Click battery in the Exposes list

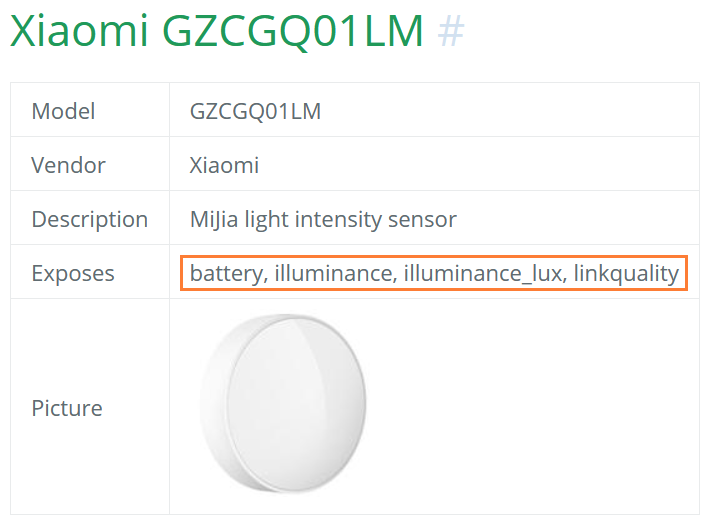point(227,273)
